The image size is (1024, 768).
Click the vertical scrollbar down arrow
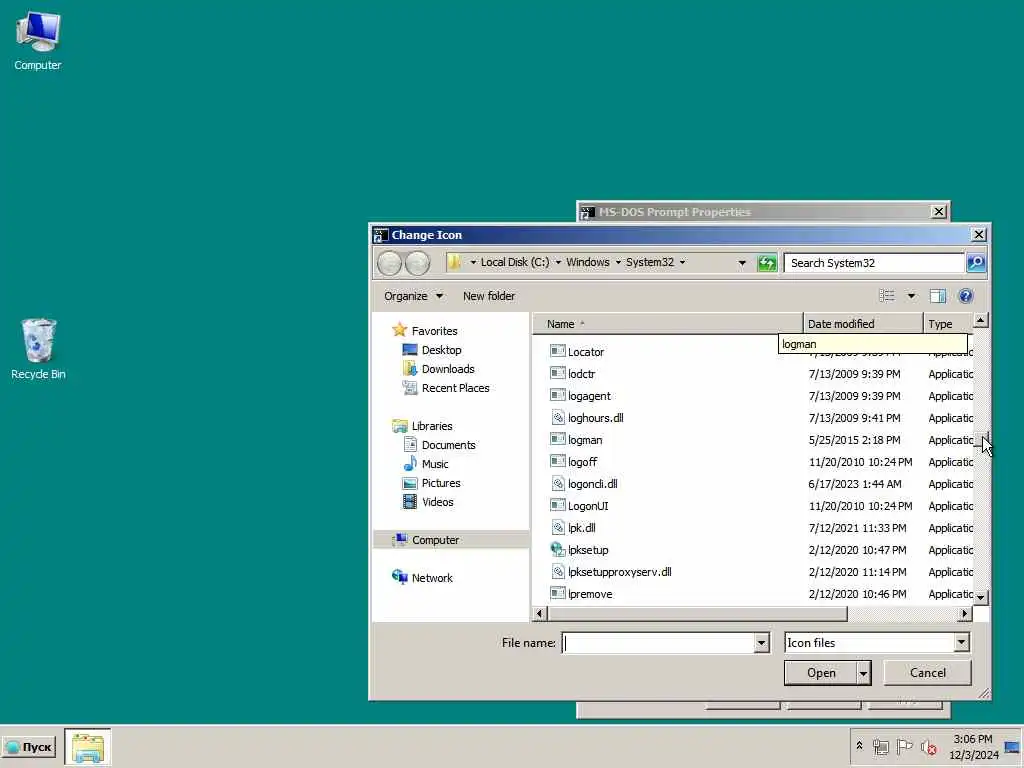coord(980,597)
